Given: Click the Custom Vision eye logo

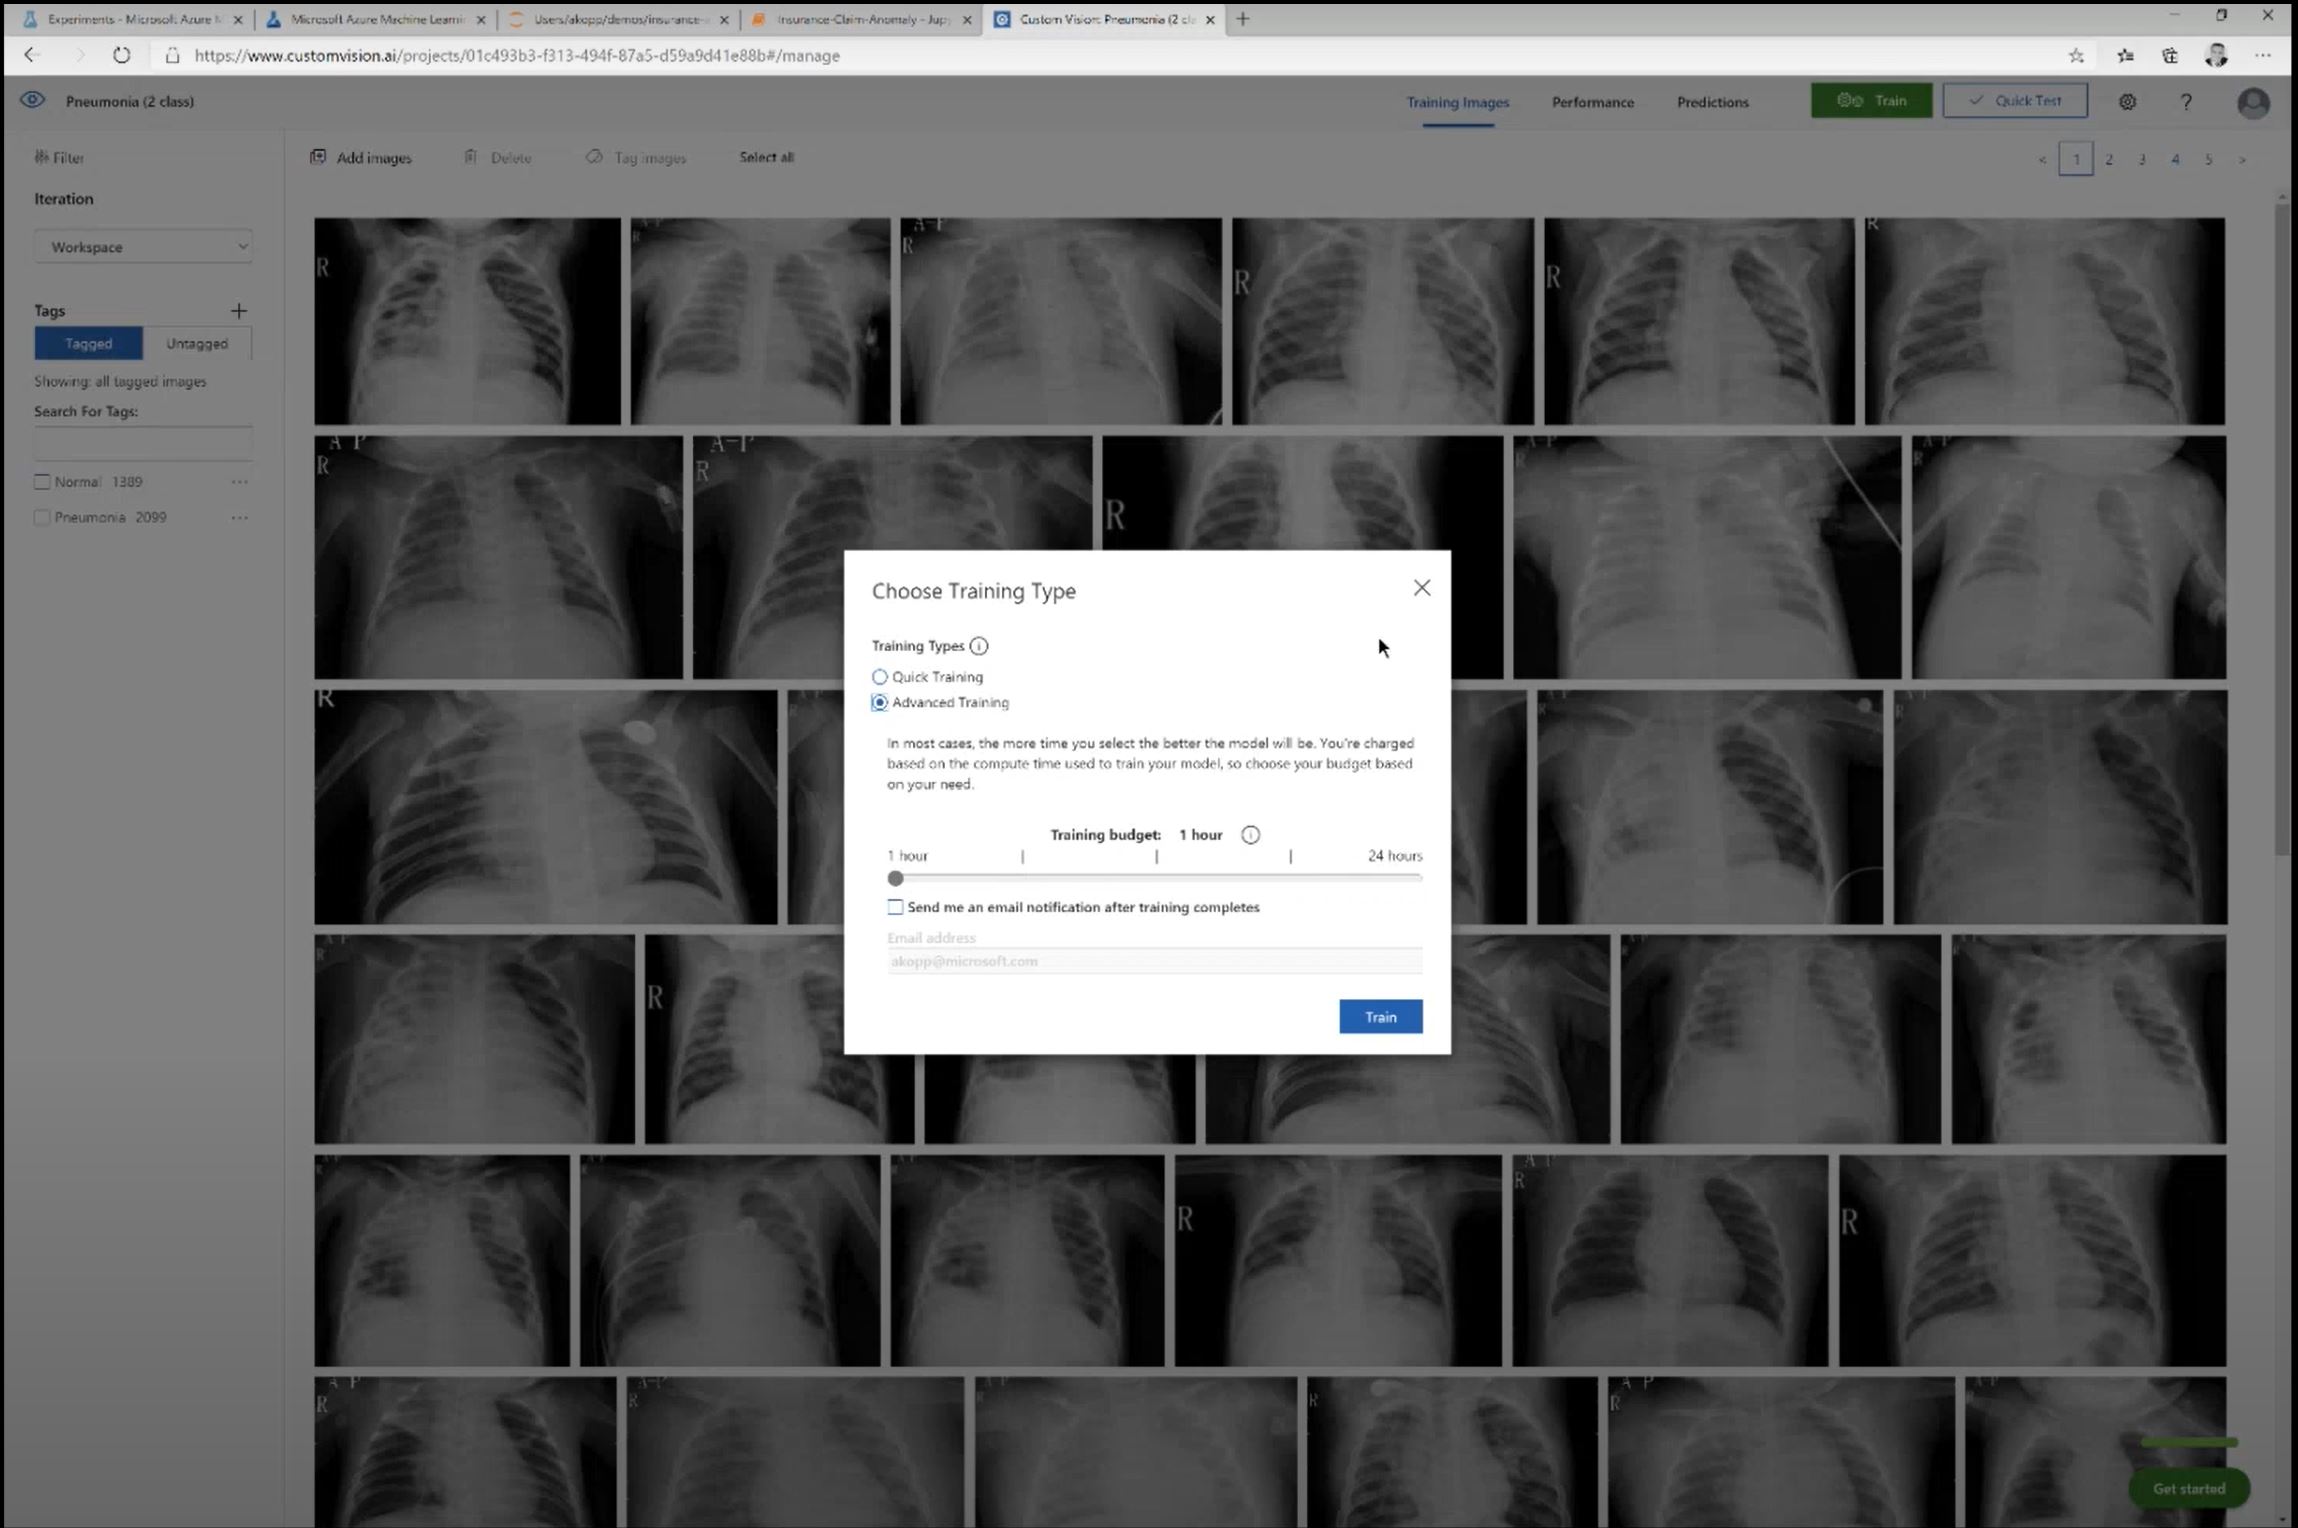Looking at the screenshot, I should [32, 100].
